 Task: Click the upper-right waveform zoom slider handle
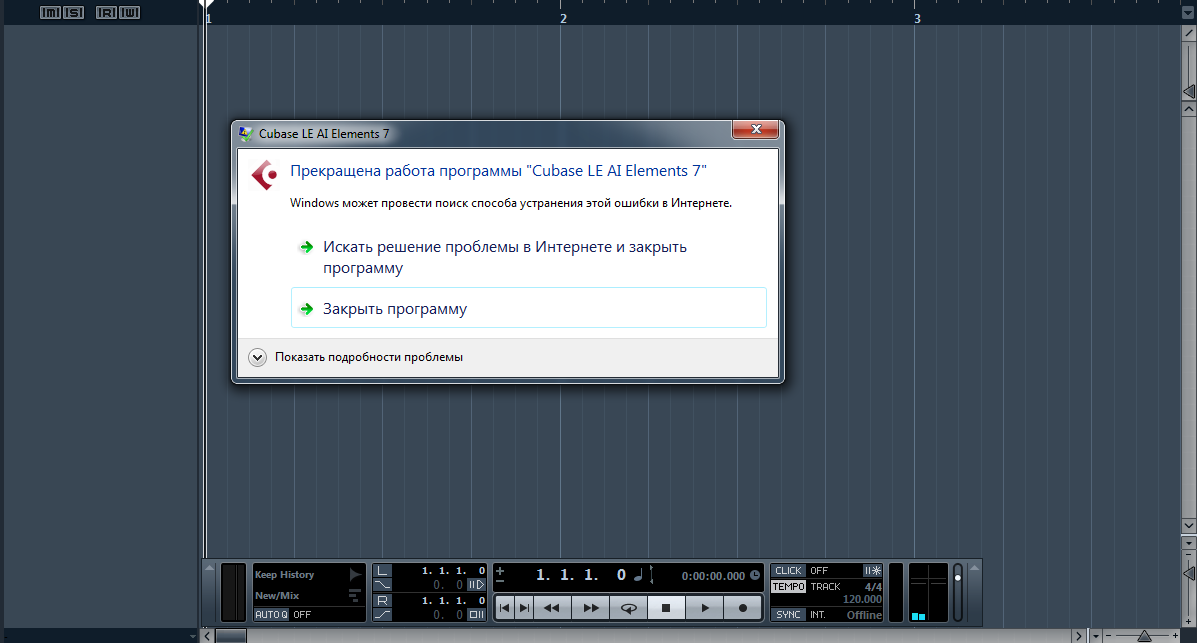point(1189,92)
